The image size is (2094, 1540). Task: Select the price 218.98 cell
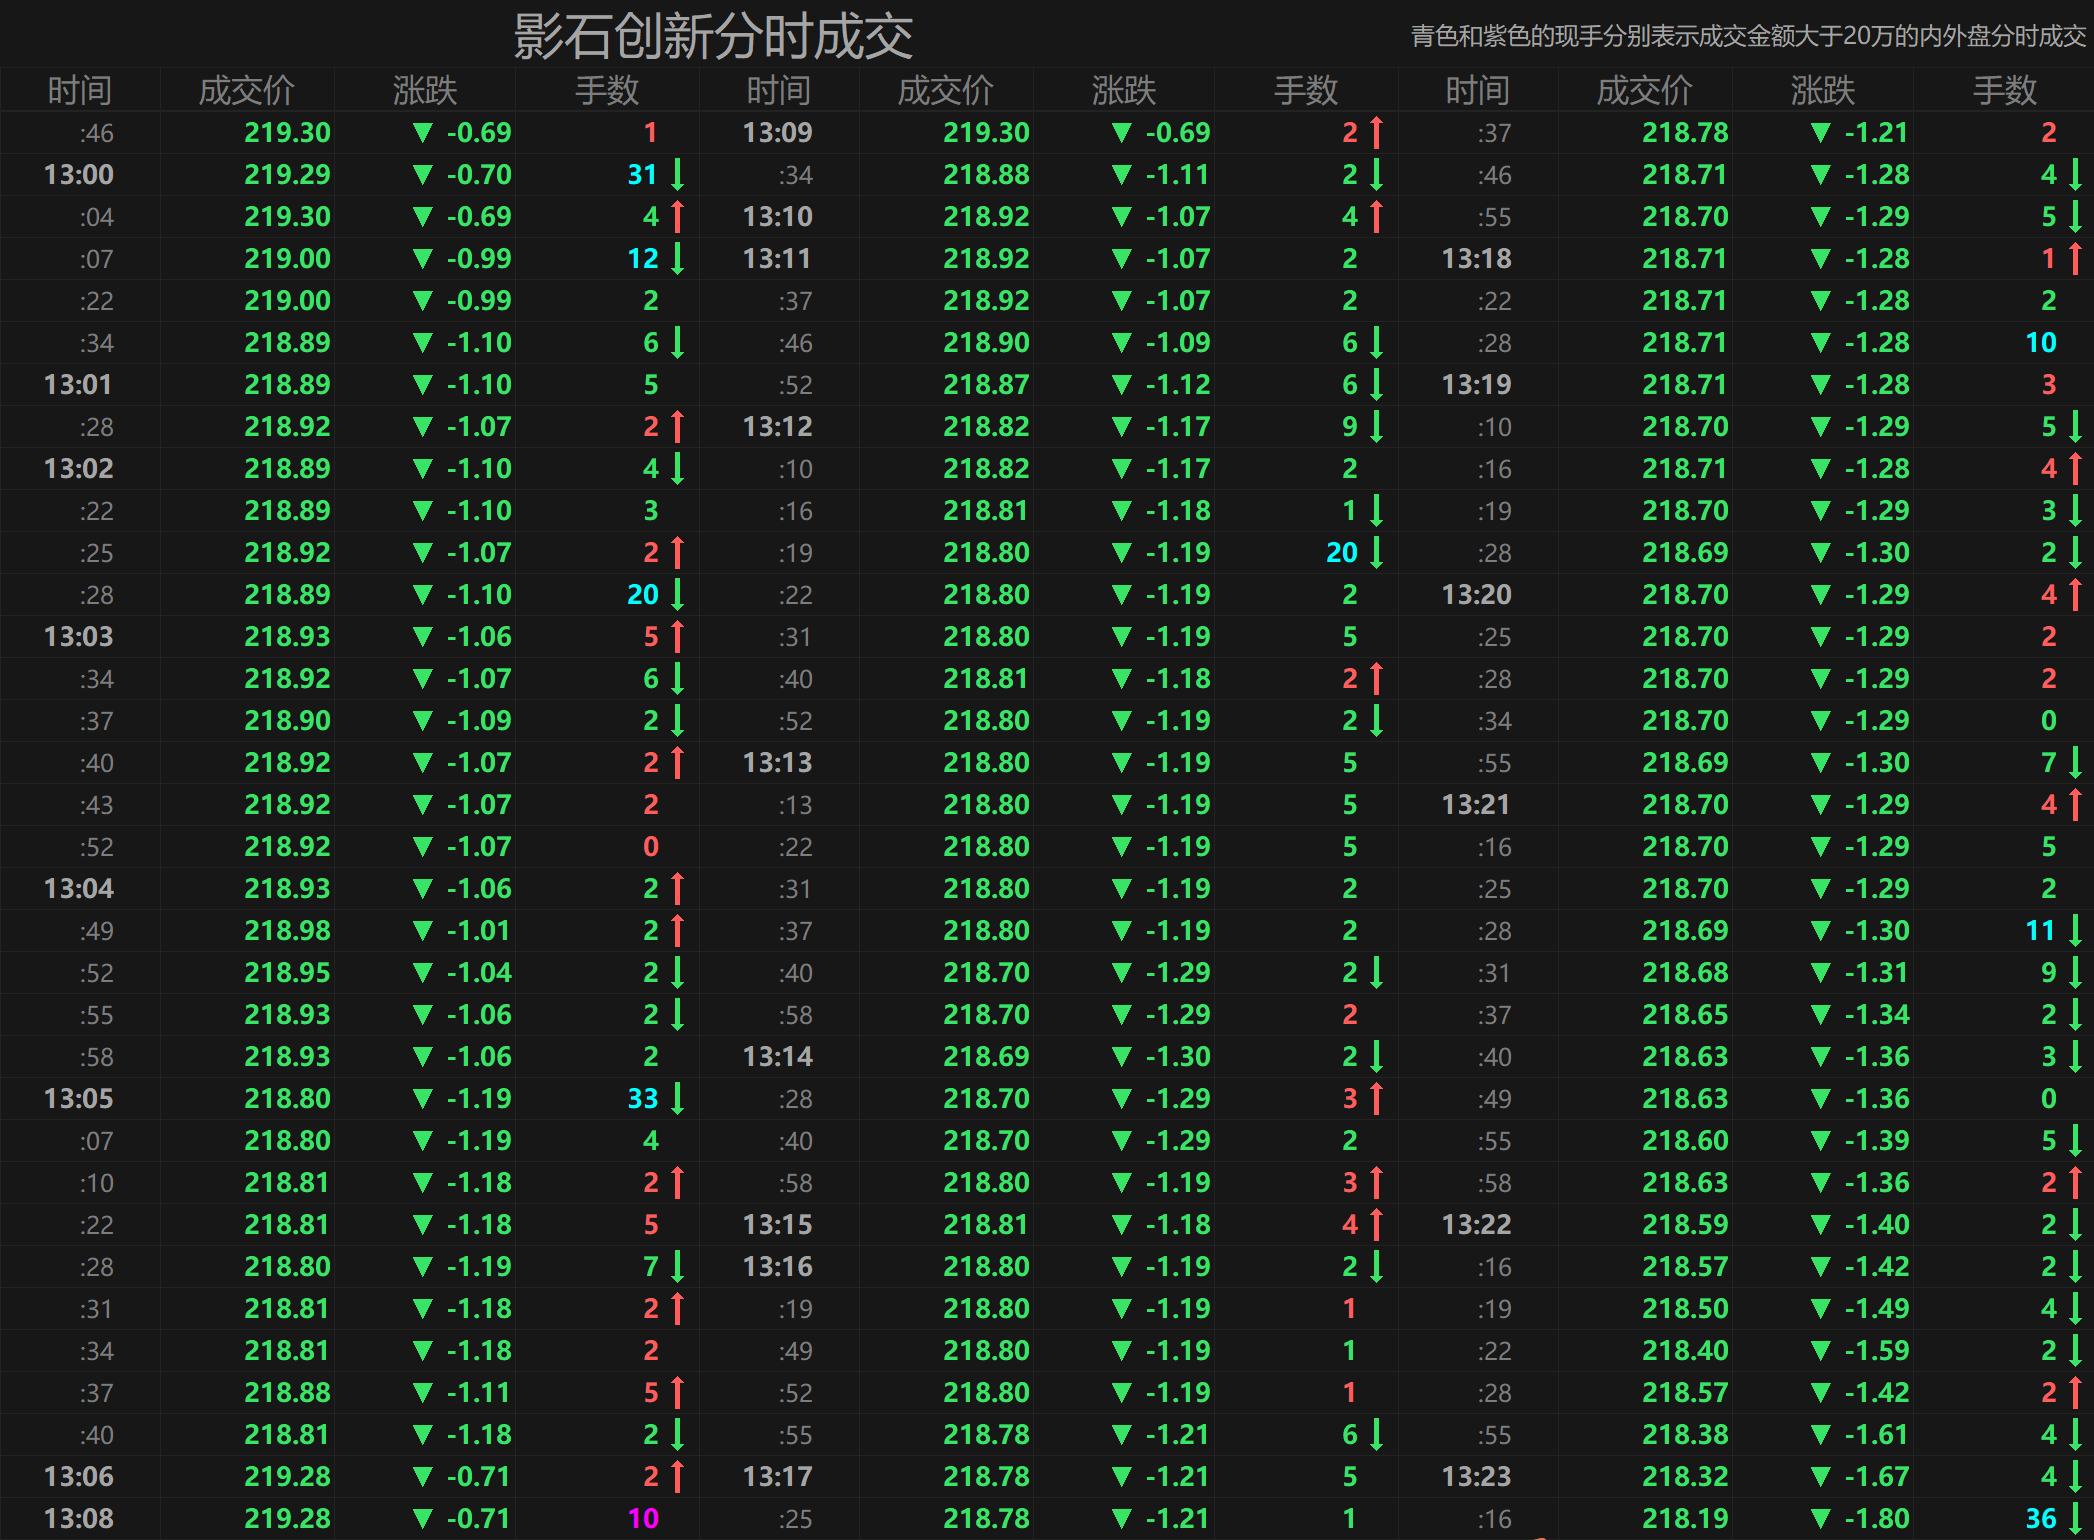tap(287, 930)
